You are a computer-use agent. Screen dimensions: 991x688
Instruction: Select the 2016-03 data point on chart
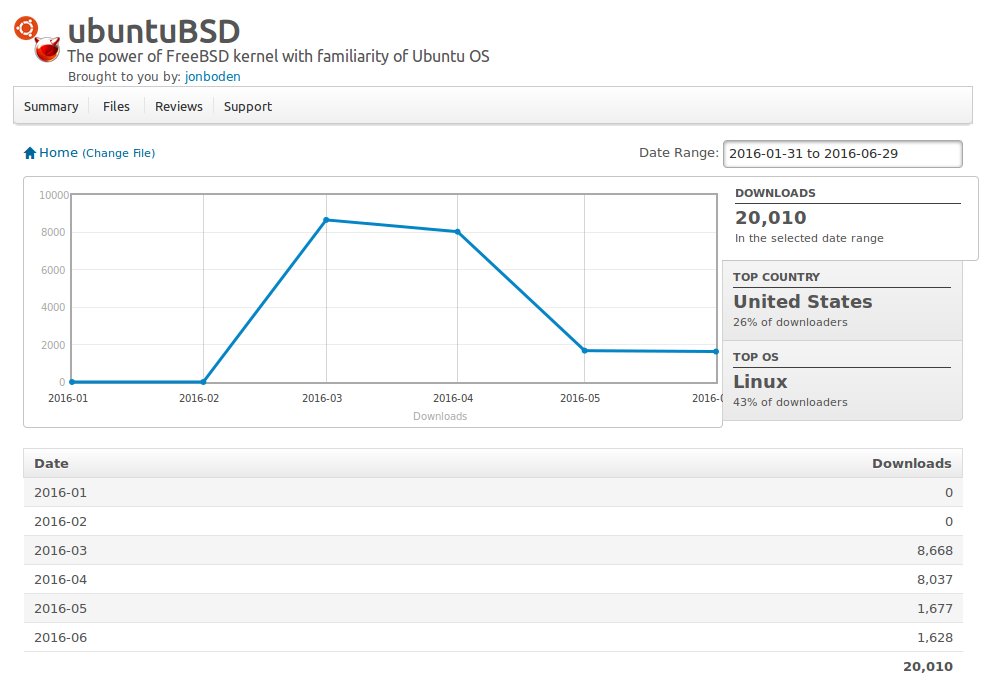coord(326,220)
